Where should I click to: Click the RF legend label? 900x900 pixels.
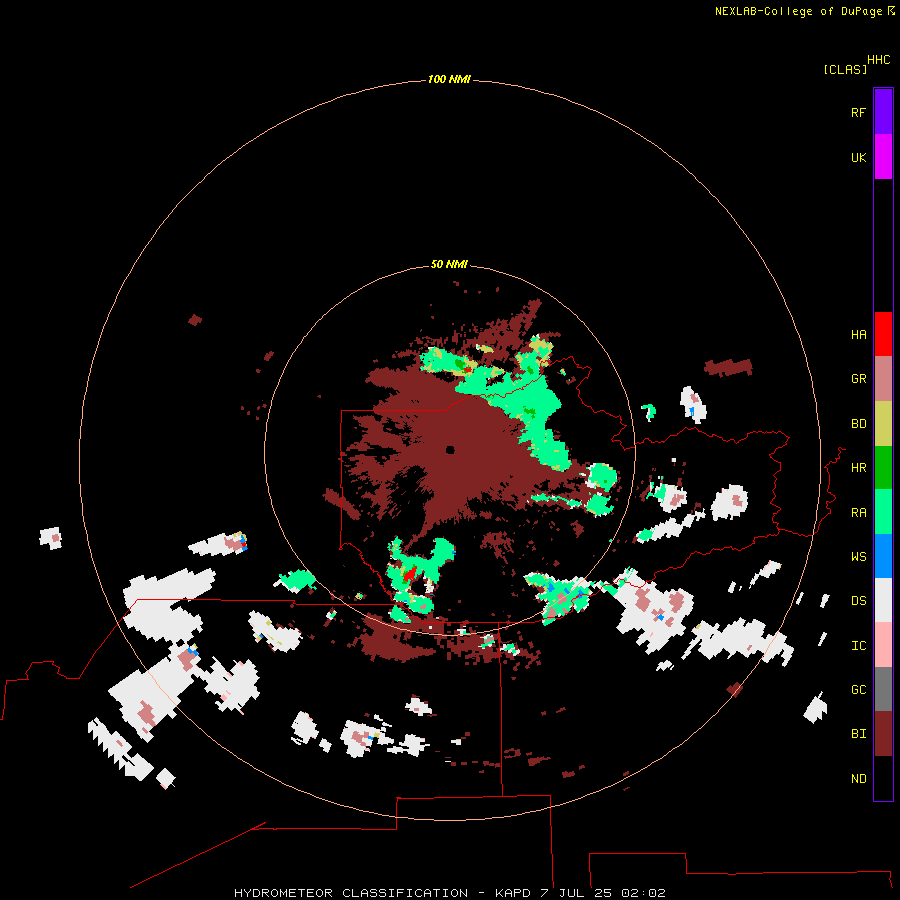pyautogui.click(x=858, y=112)
